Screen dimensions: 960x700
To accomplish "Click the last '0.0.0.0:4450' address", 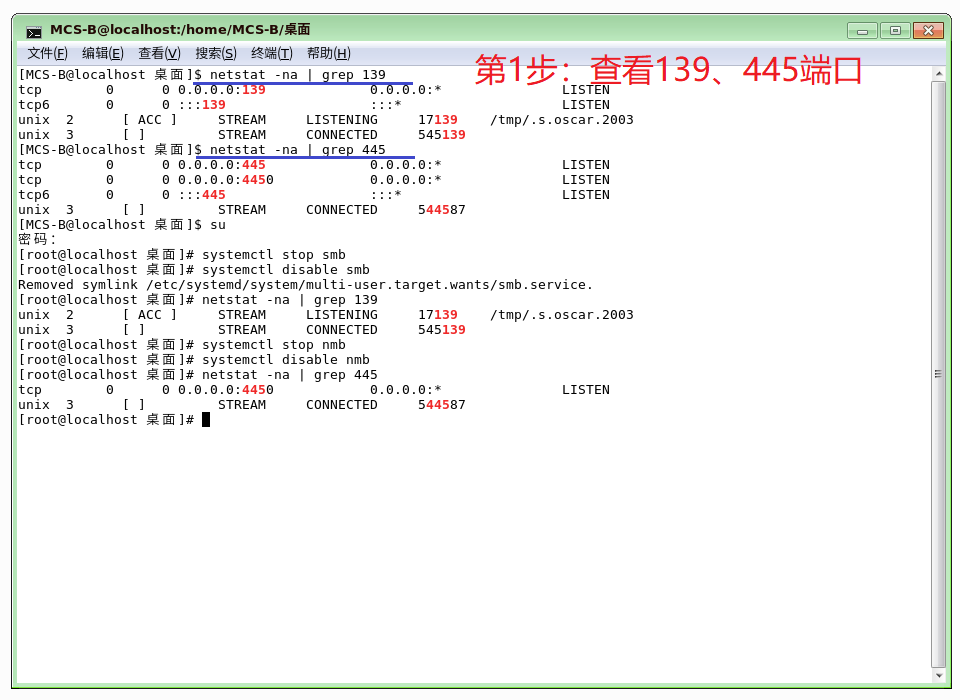I will pyautogui.click(x=226, y=390).
